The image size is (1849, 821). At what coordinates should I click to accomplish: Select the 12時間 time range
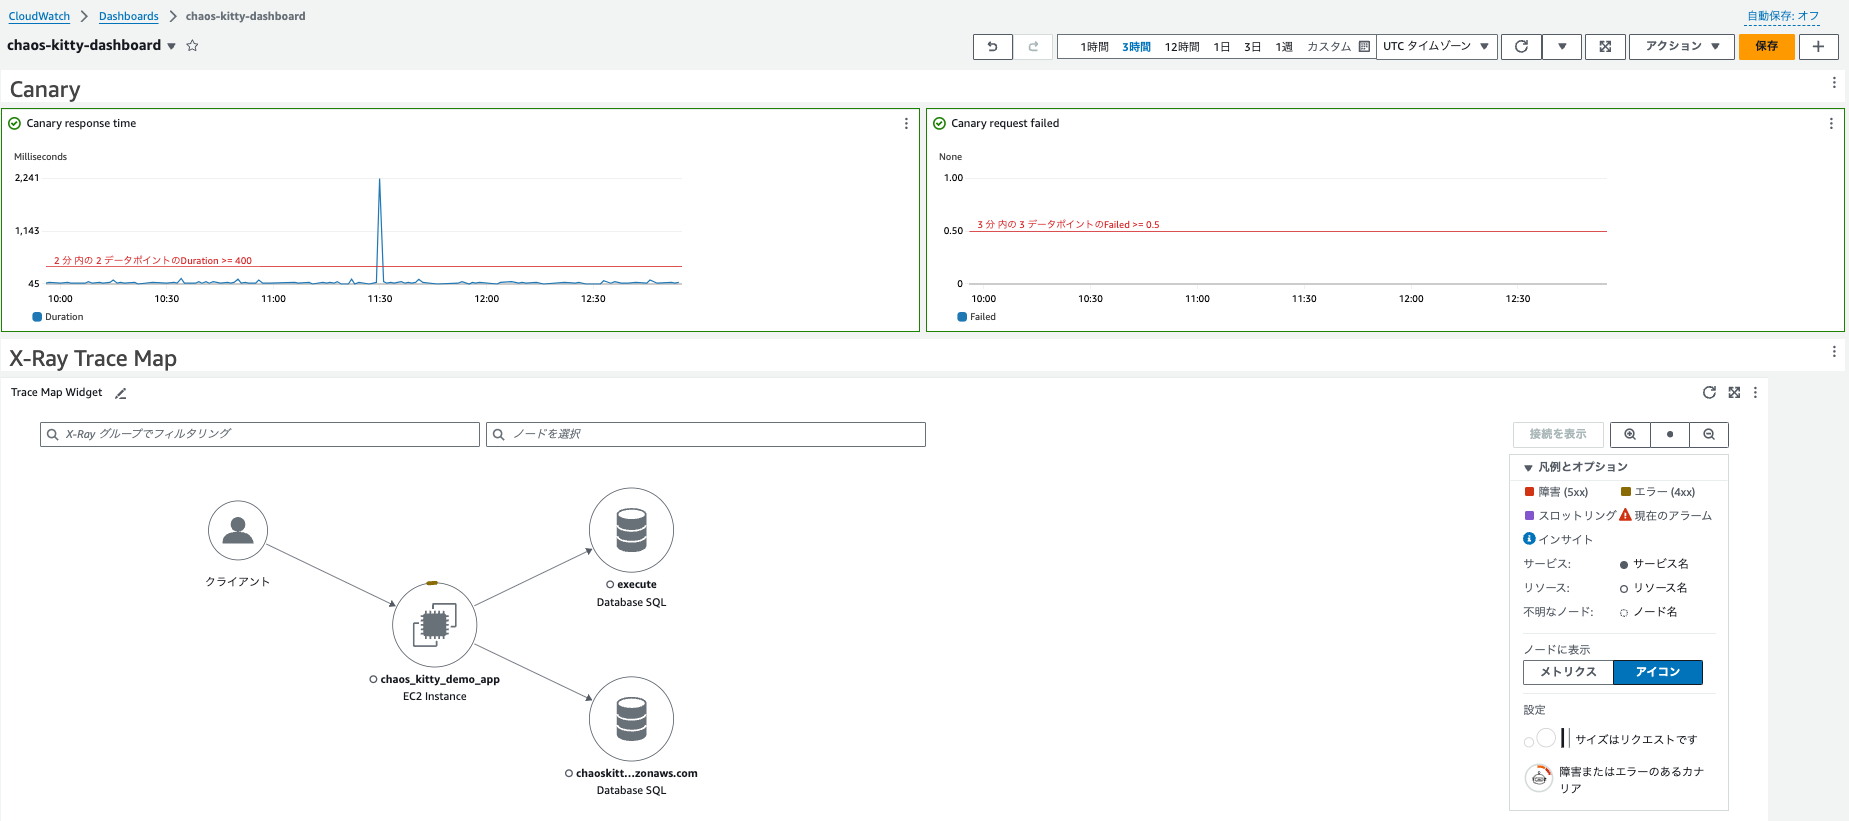click(x=1181, y=47)
